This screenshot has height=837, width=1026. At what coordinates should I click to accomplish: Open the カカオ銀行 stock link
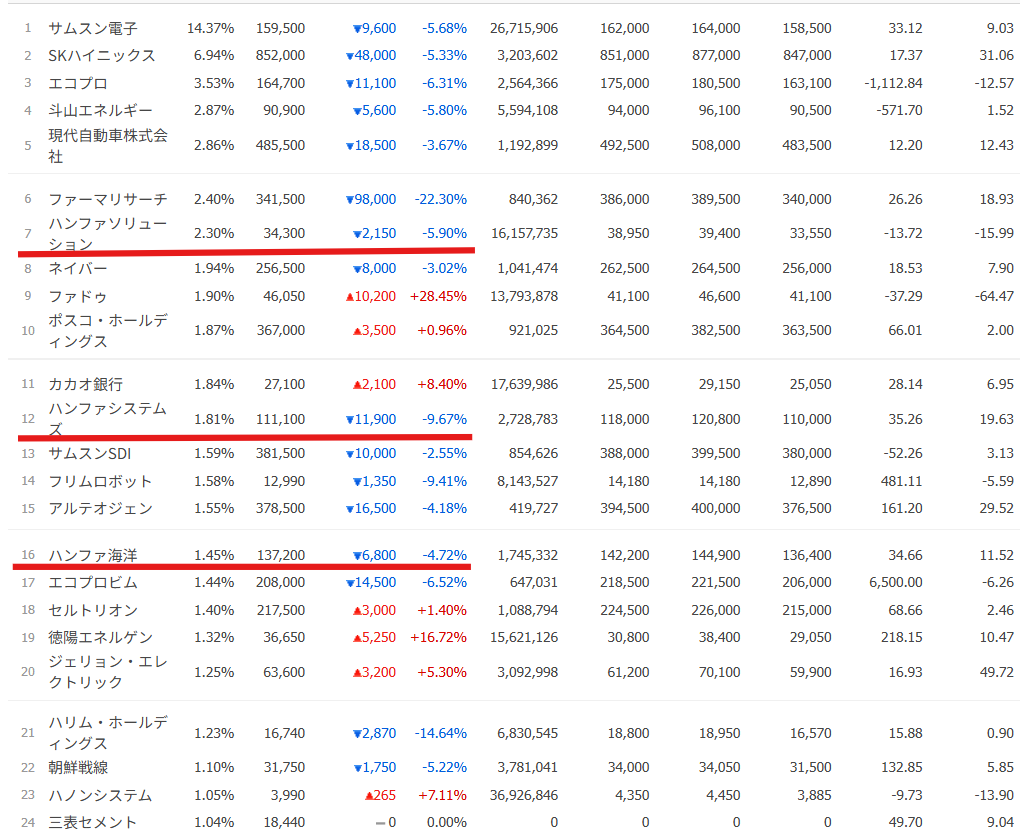(86, 385)
